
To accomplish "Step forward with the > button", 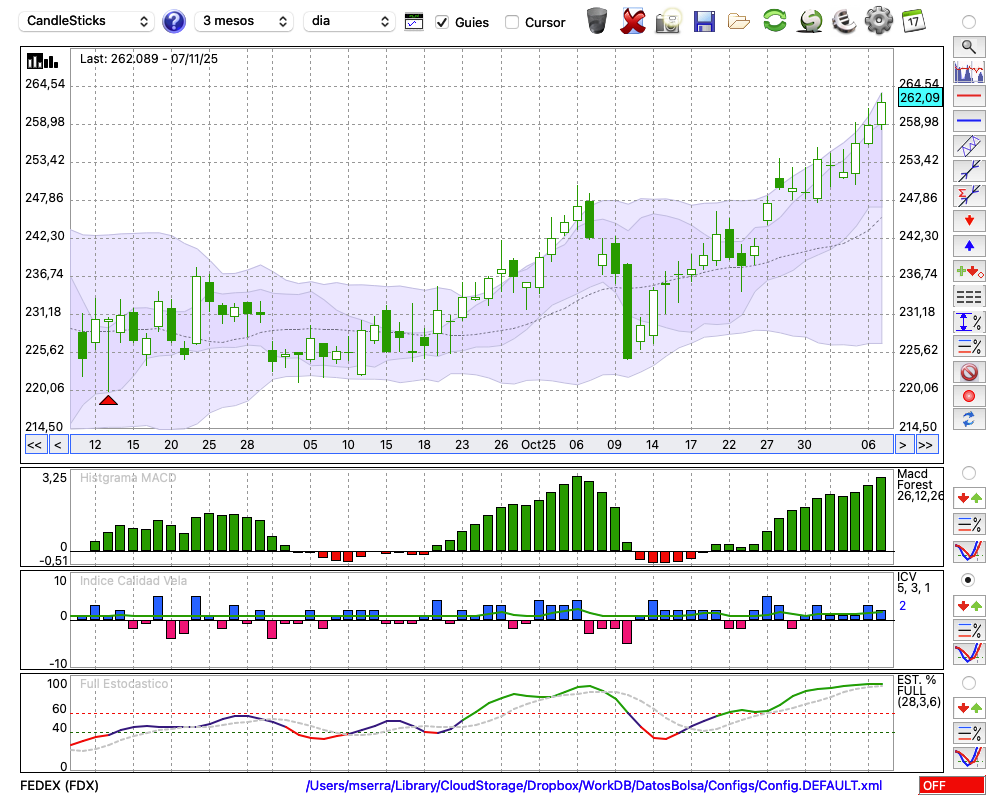I will (x=902, y=445).
